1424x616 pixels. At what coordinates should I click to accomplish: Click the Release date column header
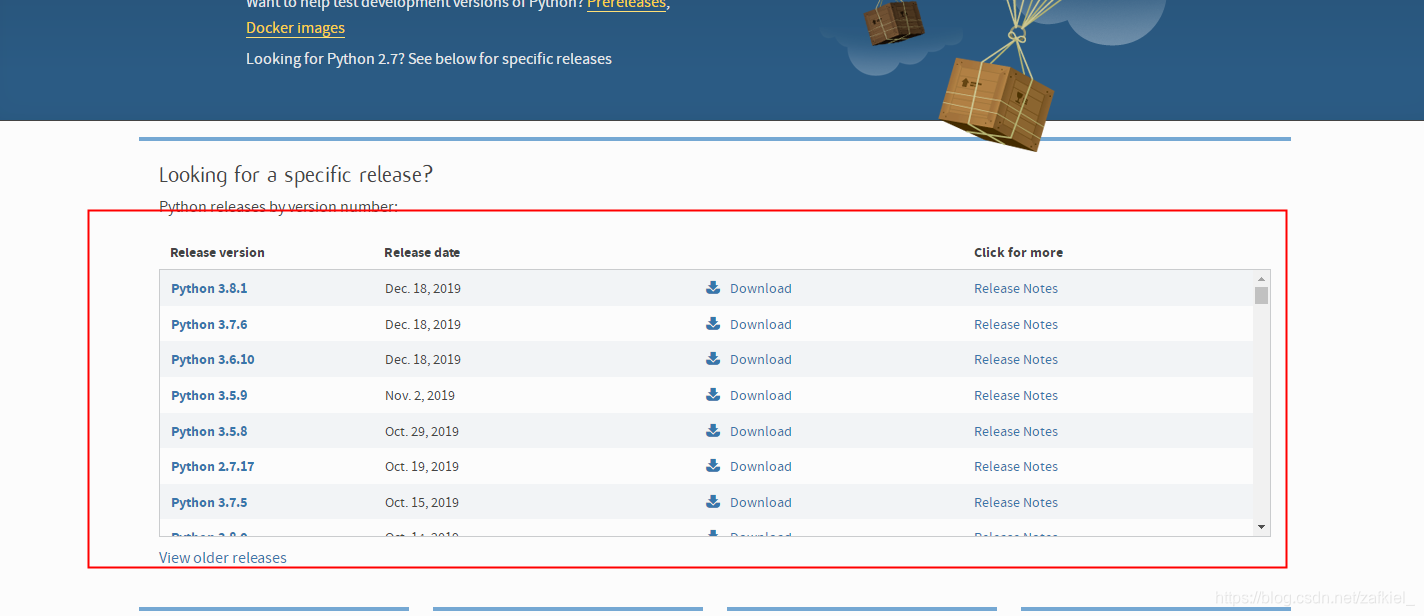coord(422,252)
